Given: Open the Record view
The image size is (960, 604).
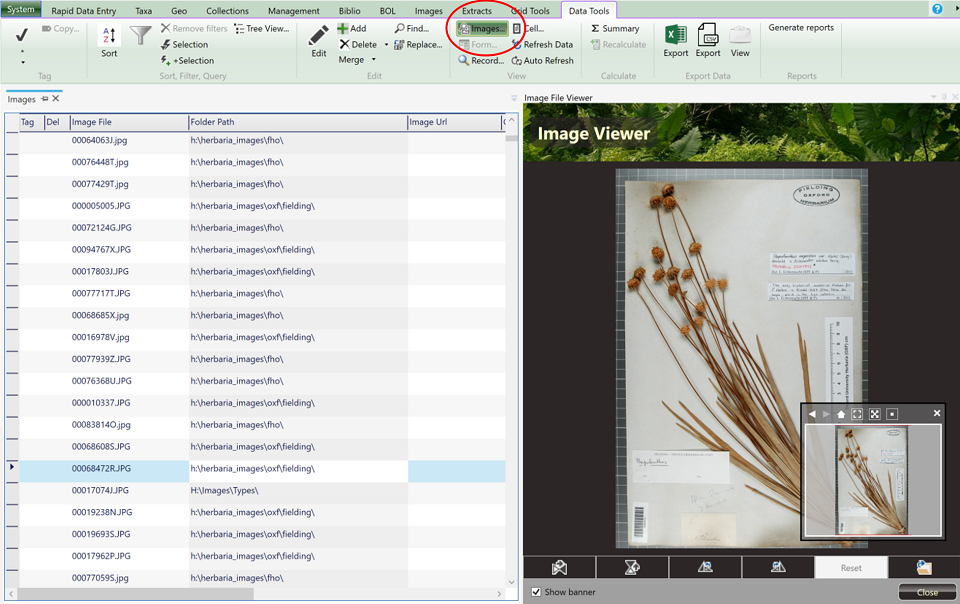Looking at the screenshot, I should [481, 61].
